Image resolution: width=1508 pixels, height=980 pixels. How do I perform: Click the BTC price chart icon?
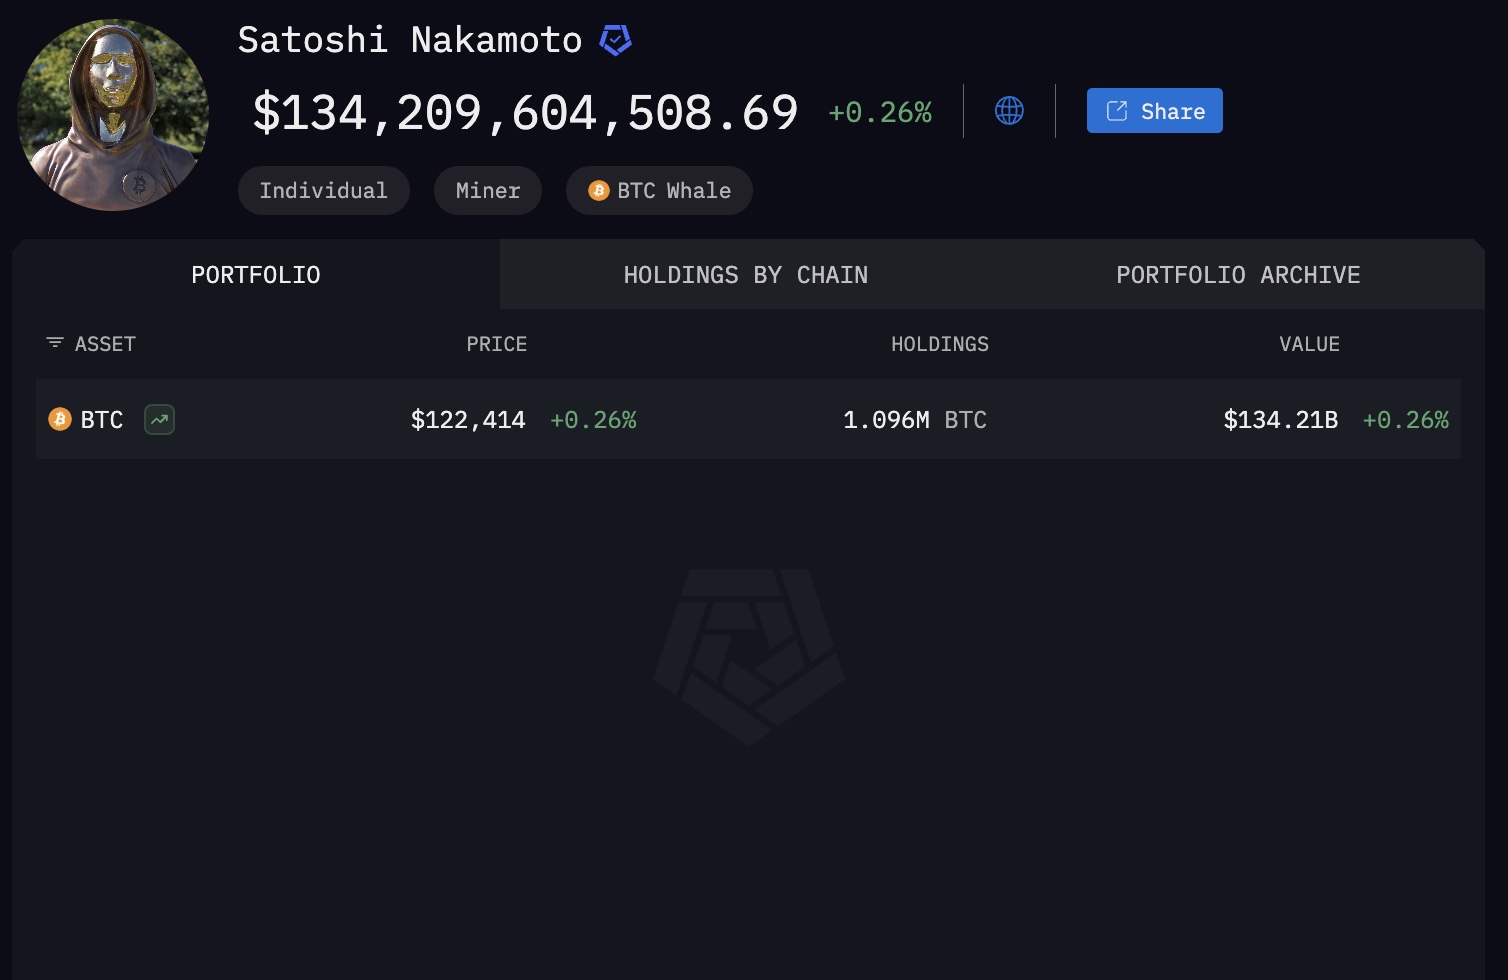coord(159,420)
